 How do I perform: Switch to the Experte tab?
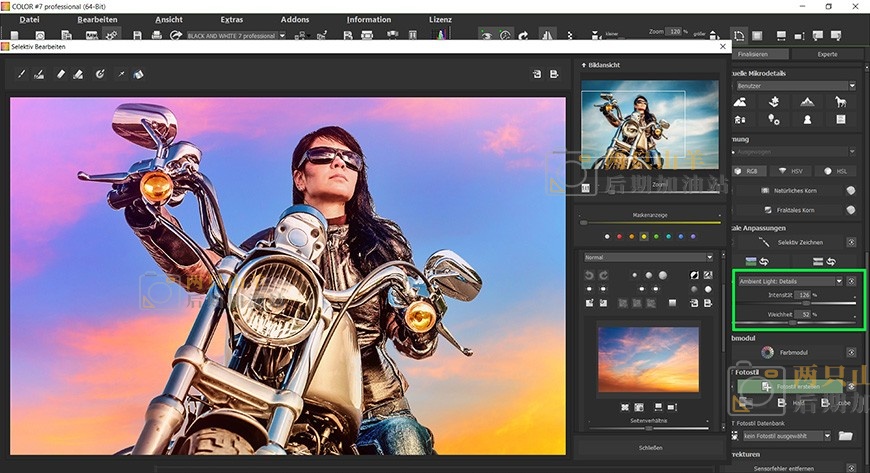click(x=827, y=54)
